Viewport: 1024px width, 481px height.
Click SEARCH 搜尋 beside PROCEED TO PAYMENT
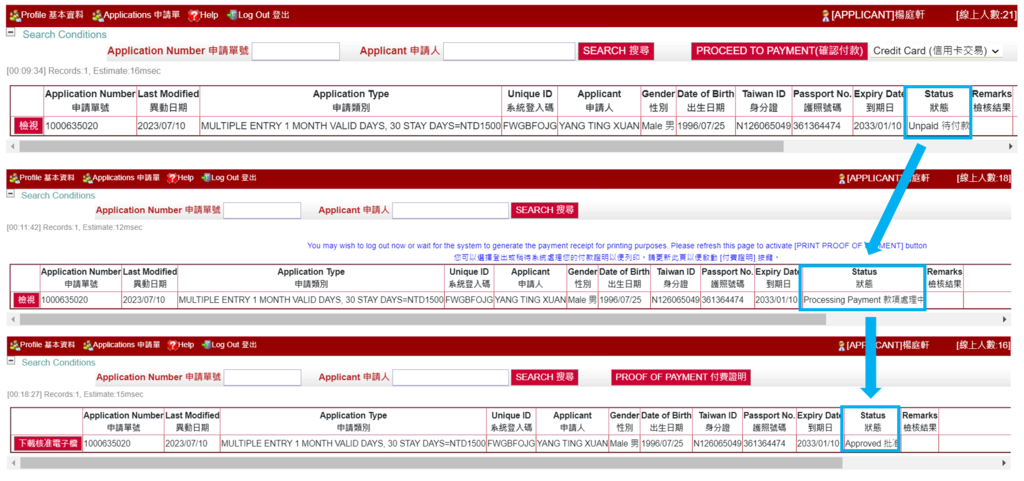[x=615, y=51]
